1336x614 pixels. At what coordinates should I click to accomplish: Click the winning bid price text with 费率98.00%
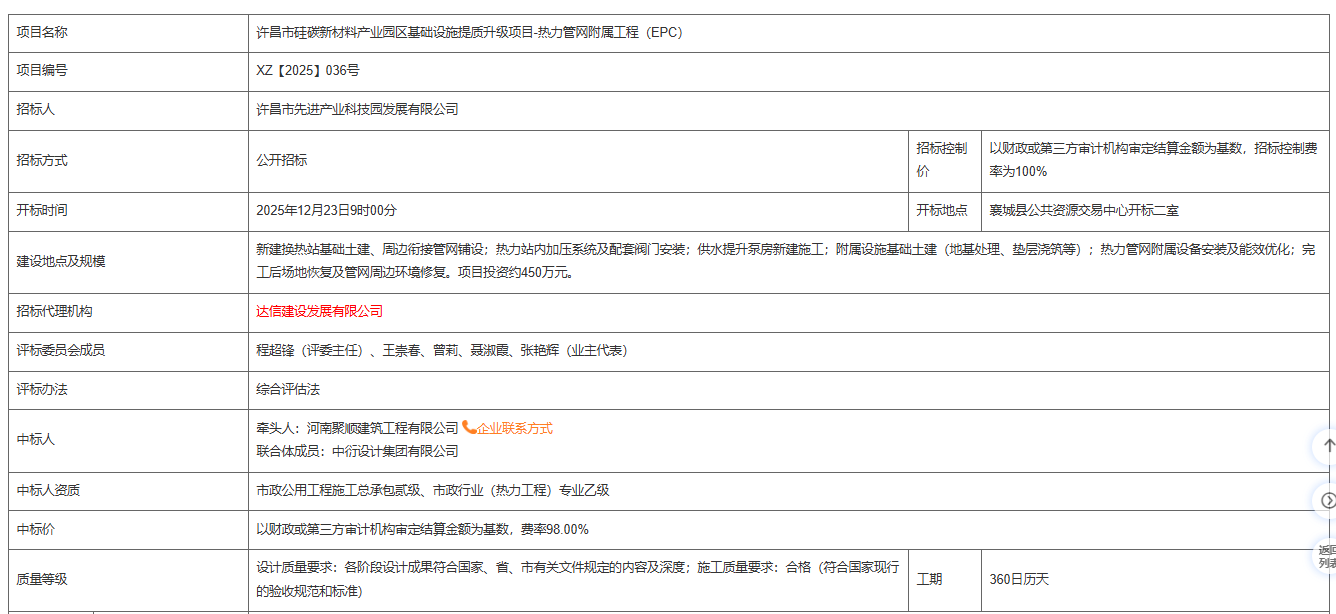pyautogui.click(x=422, y=529)
